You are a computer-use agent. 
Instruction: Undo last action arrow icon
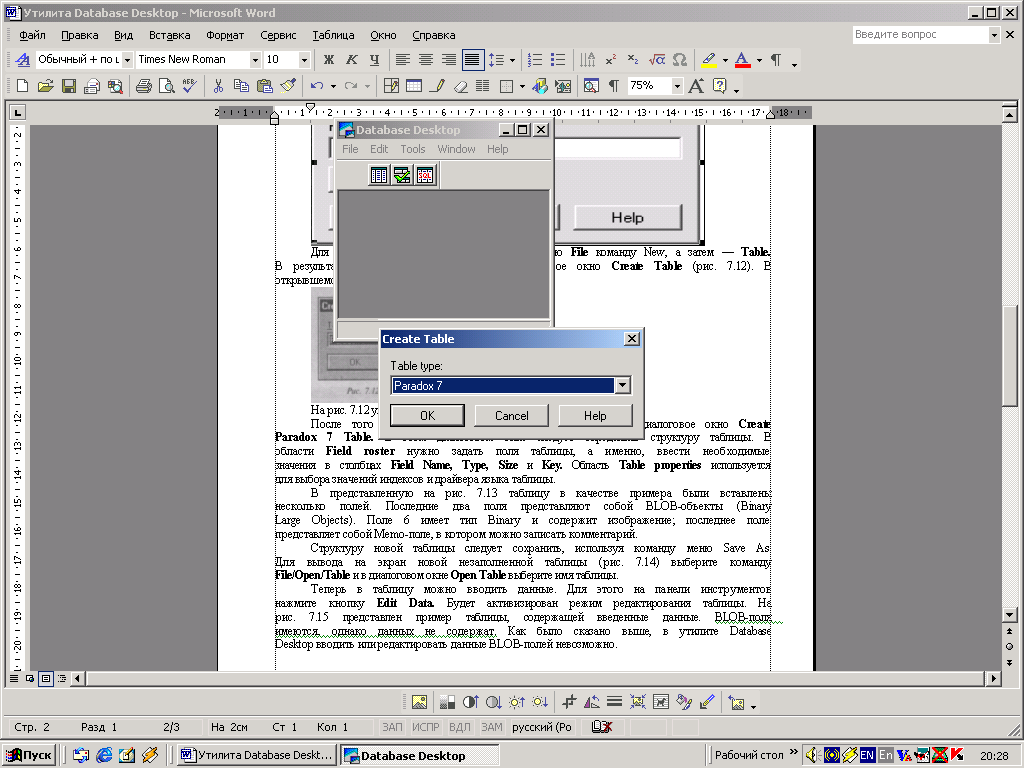[x=317, y=86]
